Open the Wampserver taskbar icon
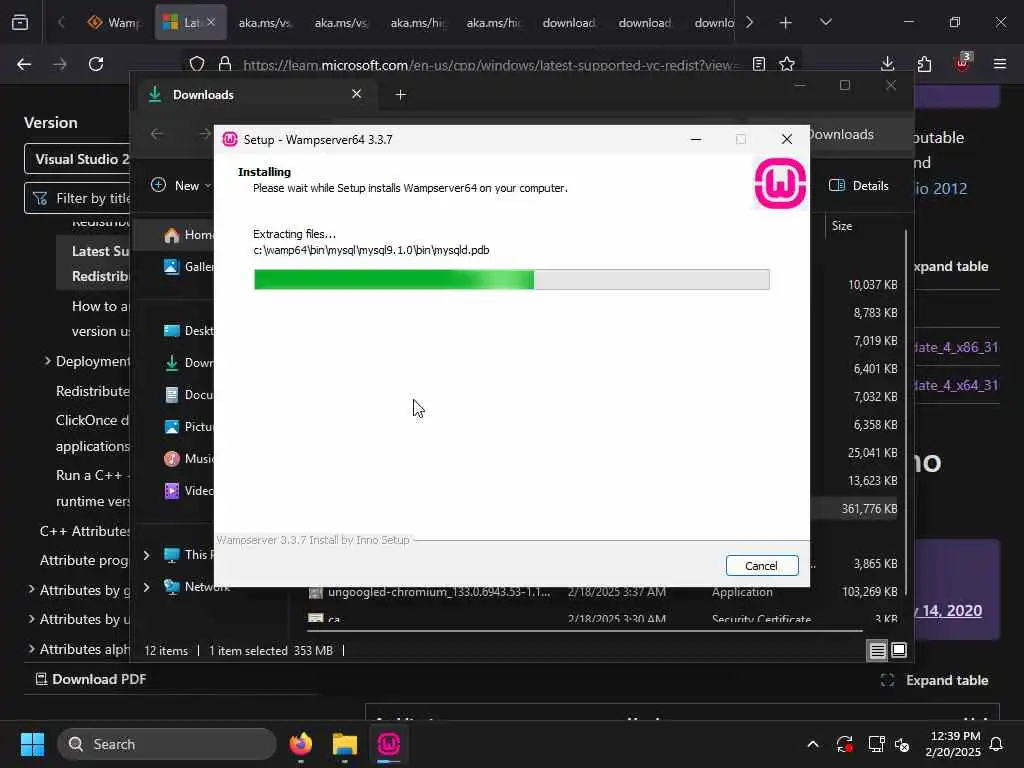This screenshot has height=768, width=1024. 389,744
